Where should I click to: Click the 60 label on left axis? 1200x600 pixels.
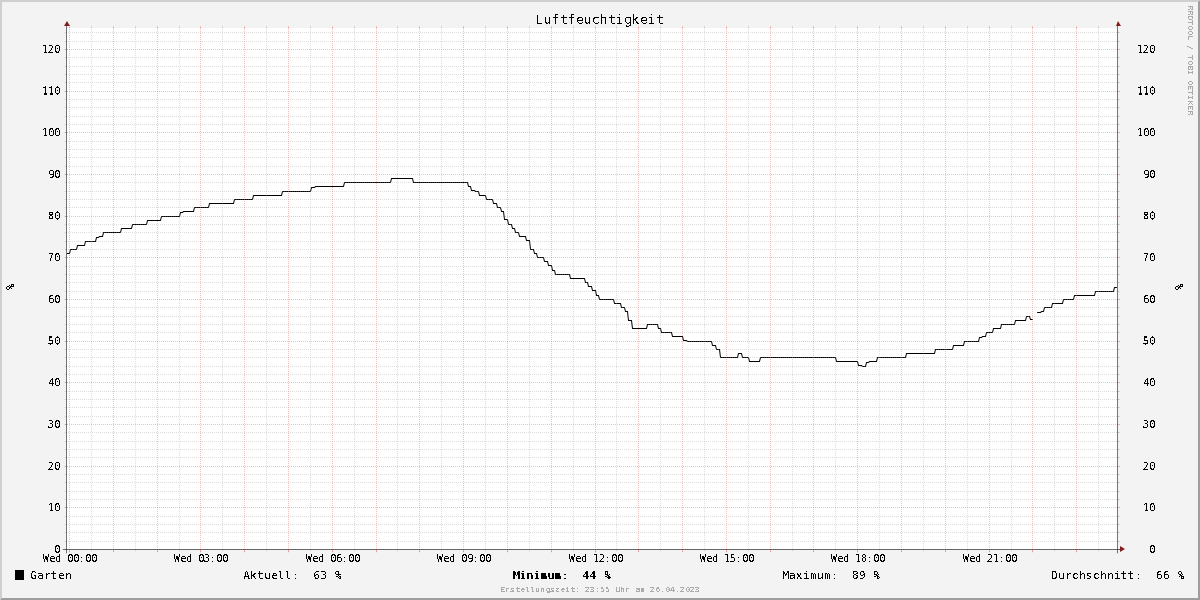click(53, 299)
